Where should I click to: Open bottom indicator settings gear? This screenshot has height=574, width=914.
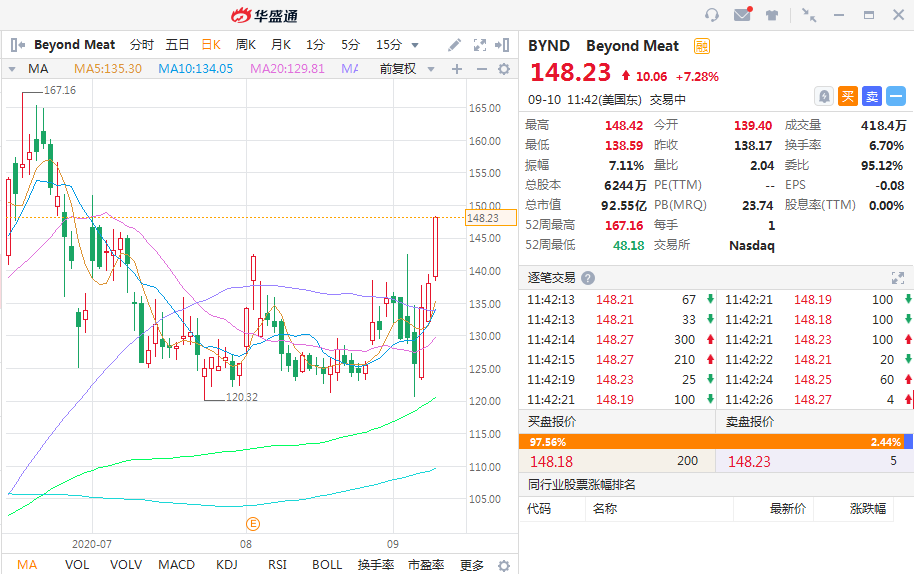(504, 565)
